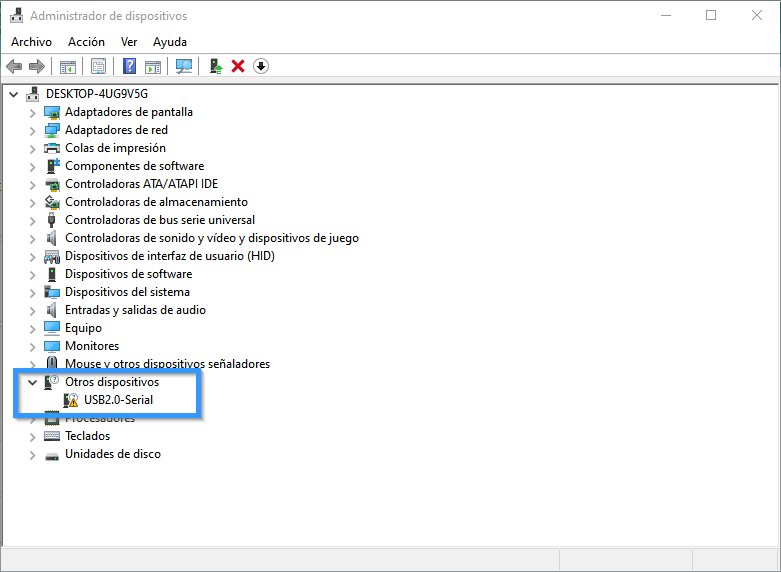This screenshot has width=781, height=572.
Task: Expand the Teclados category
Action: [33, 436]
